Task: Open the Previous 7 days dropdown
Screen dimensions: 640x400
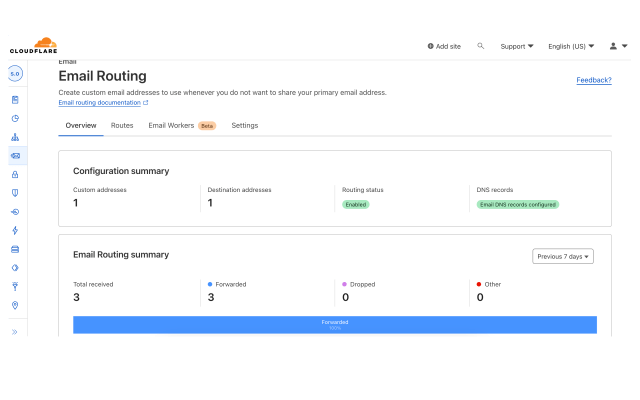Action: pyautogui.click(x=563, y=256)
